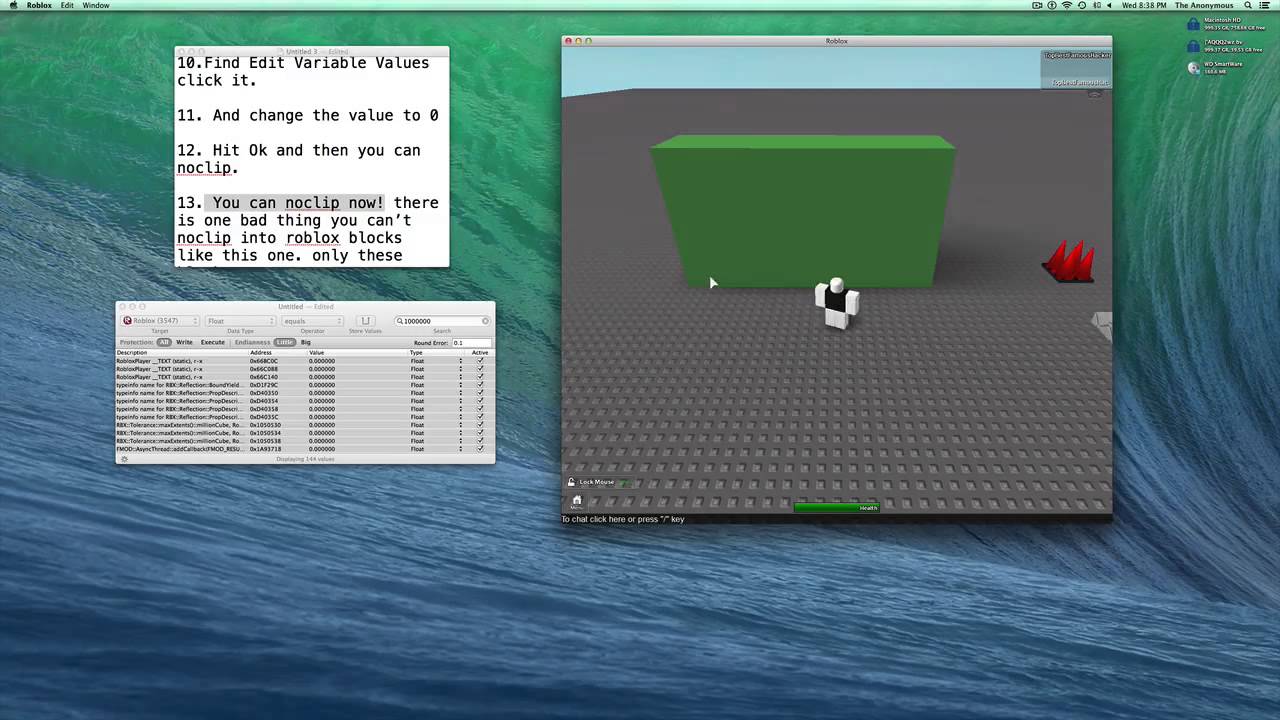Click the Round Error input field
Image resolution: width=1280 pixels, height=720 pixels.
click(471, 343)
